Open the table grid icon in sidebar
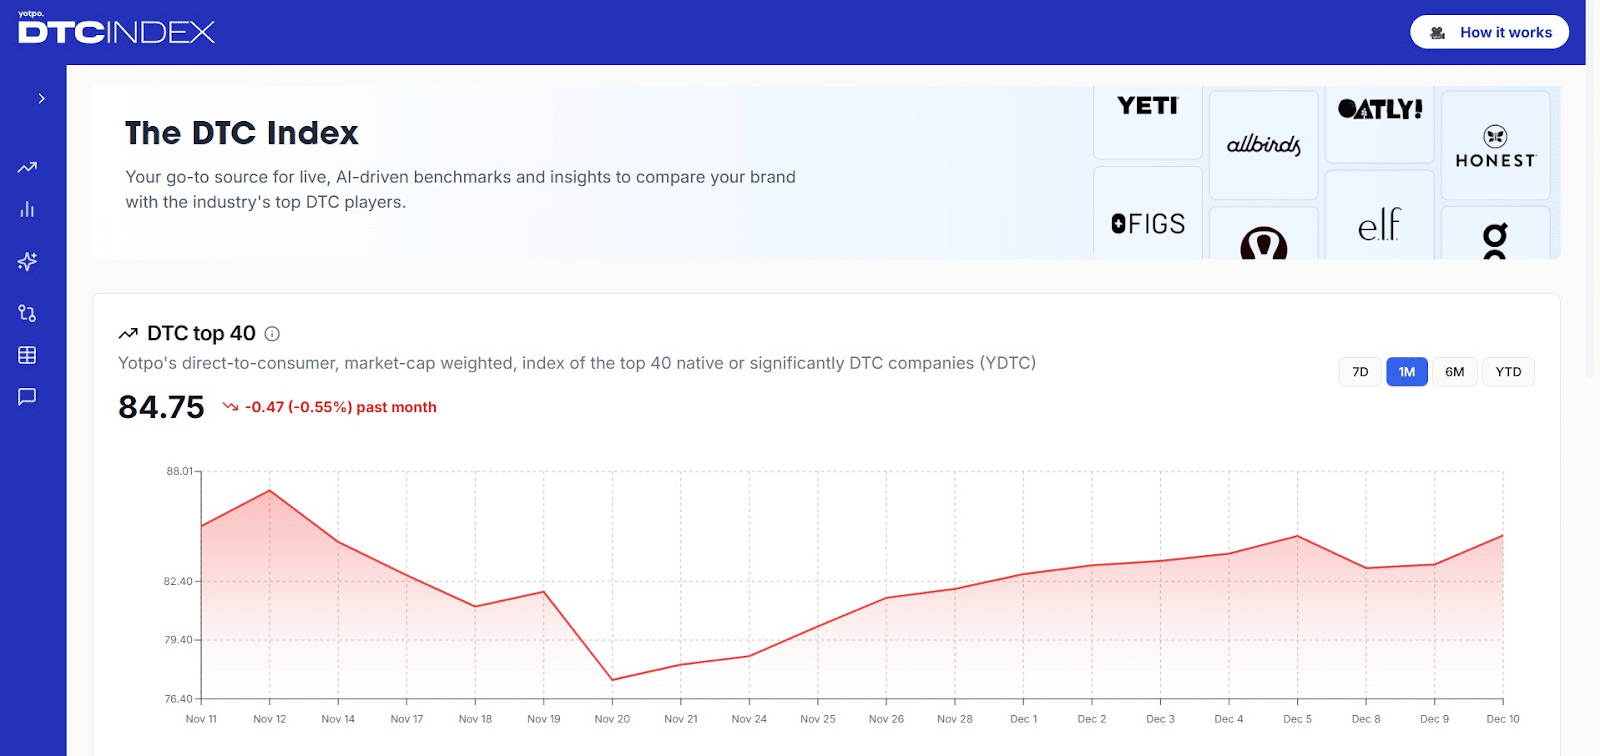 [x=27, y=355]
